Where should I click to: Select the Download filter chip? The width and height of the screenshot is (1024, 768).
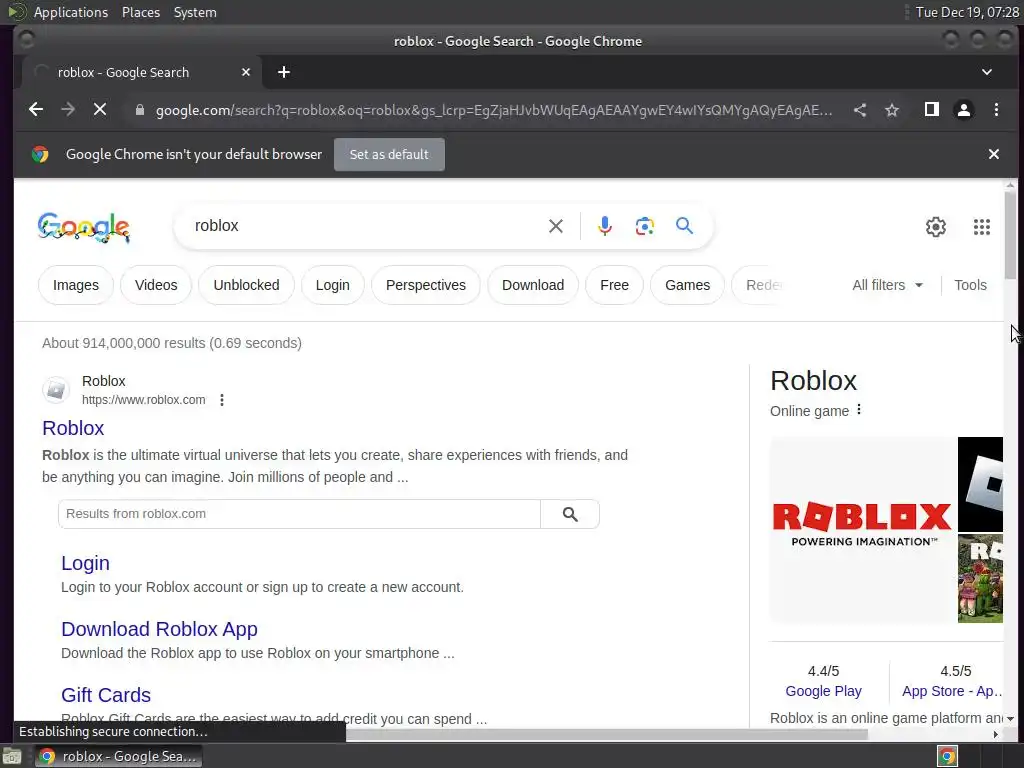(533, 285)
